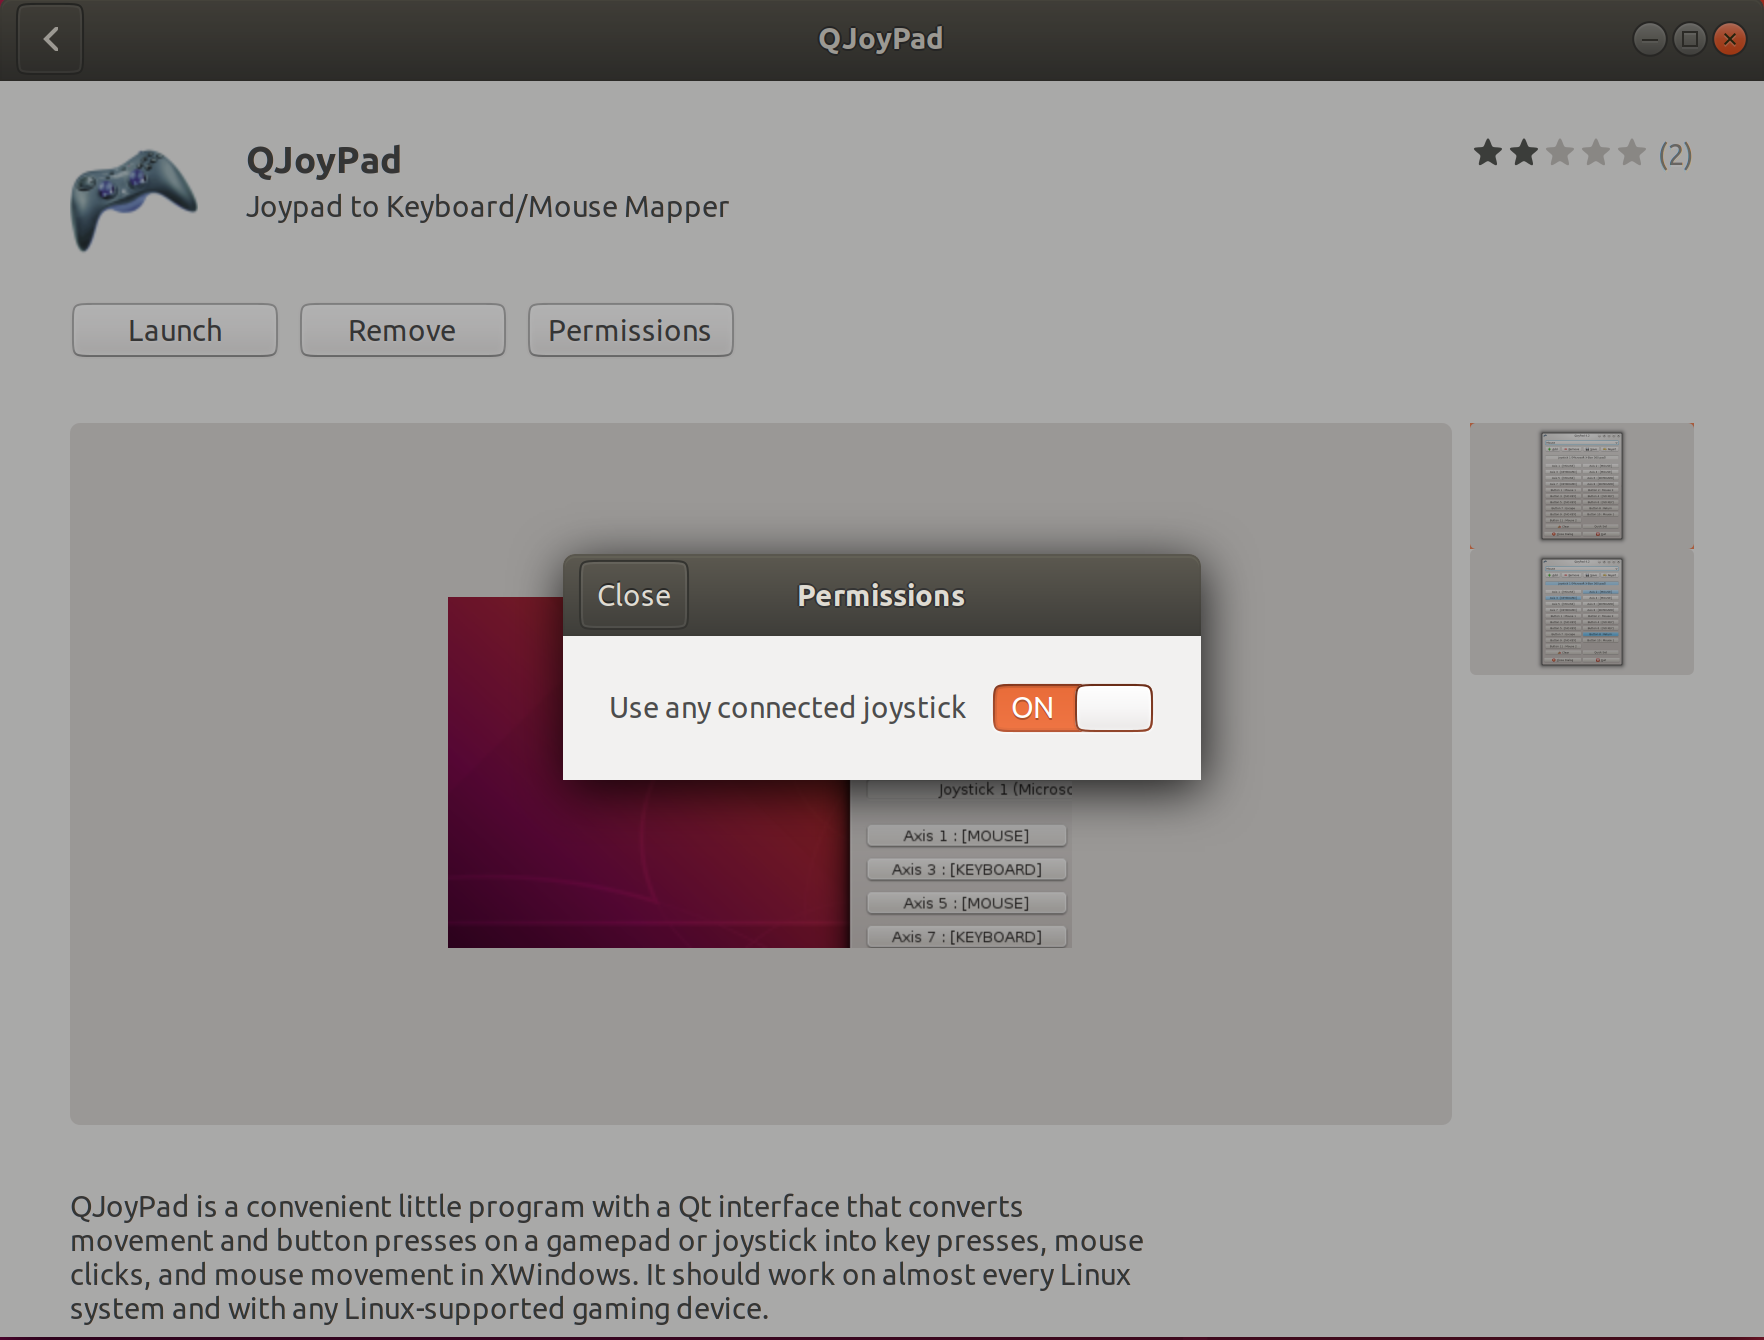Screen dimensions: 1764x1340
Task: Select the third rating star
Action: pos(1559,153)
